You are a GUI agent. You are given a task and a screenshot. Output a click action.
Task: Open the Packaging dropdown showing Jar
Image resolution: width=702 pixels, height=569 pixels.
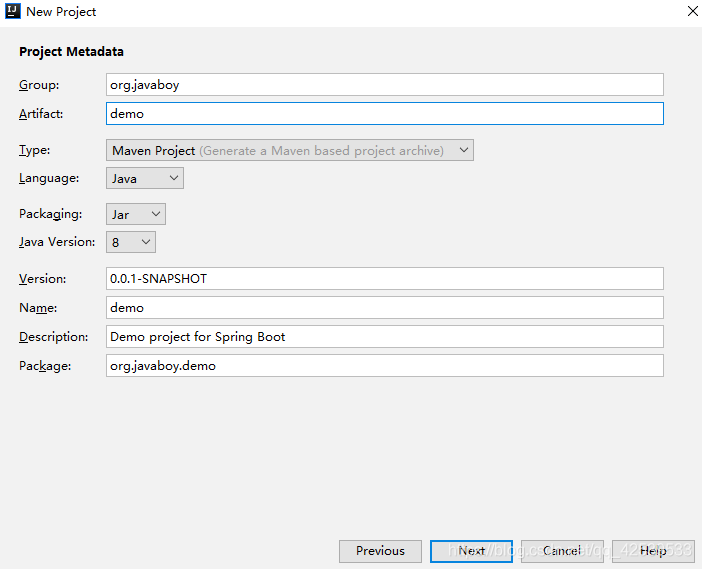pyautogui.click(x=136, y=214)
